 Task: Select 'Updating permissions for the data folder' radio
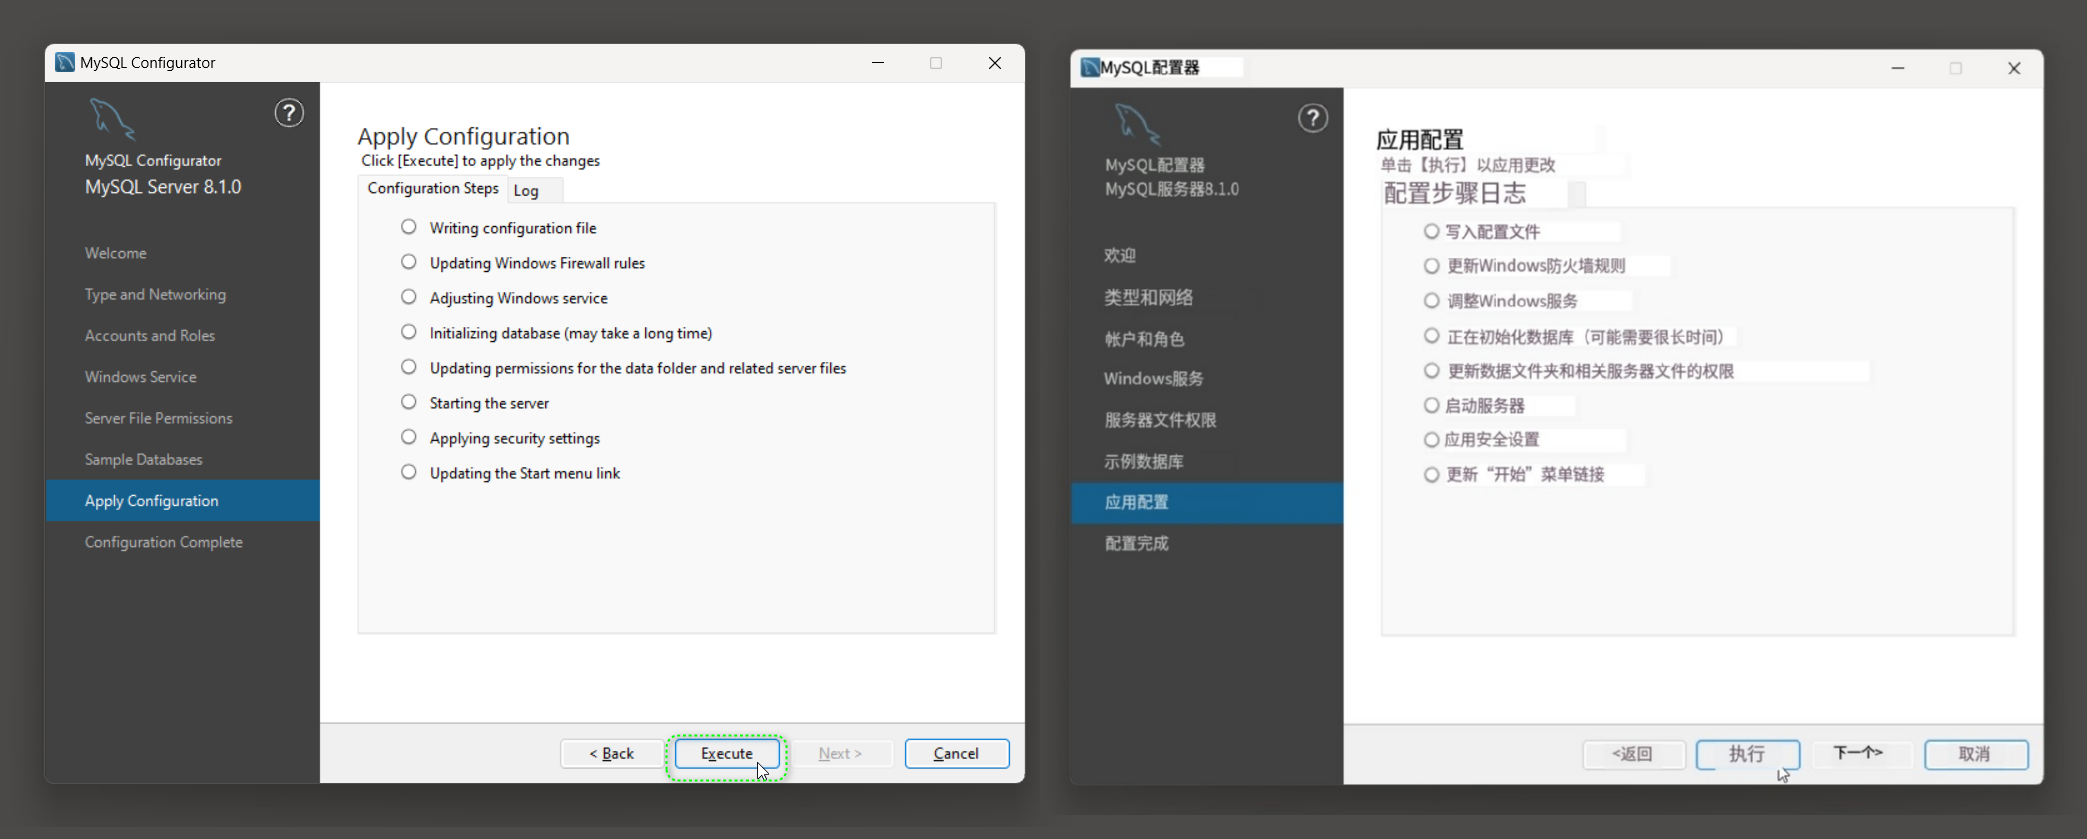click(409, 367)
